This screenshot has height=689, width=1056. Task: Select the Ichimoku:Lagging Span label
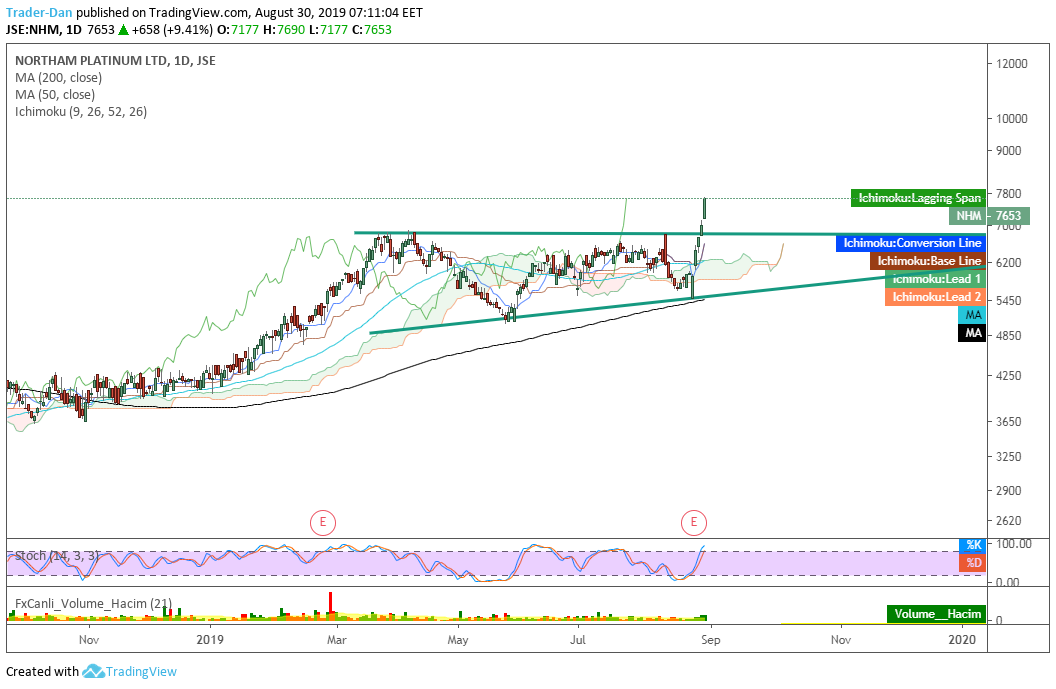click(x=918, y=198)
